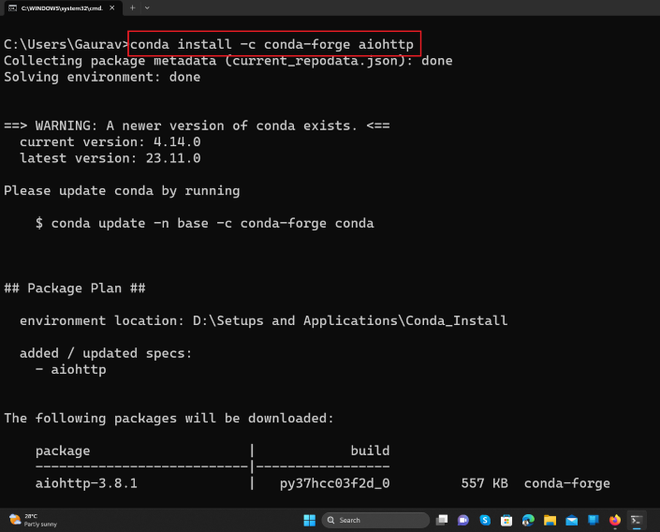Click the '557 KB' size value
Screen dimensions: 660x532
click(x=484, y=483)
